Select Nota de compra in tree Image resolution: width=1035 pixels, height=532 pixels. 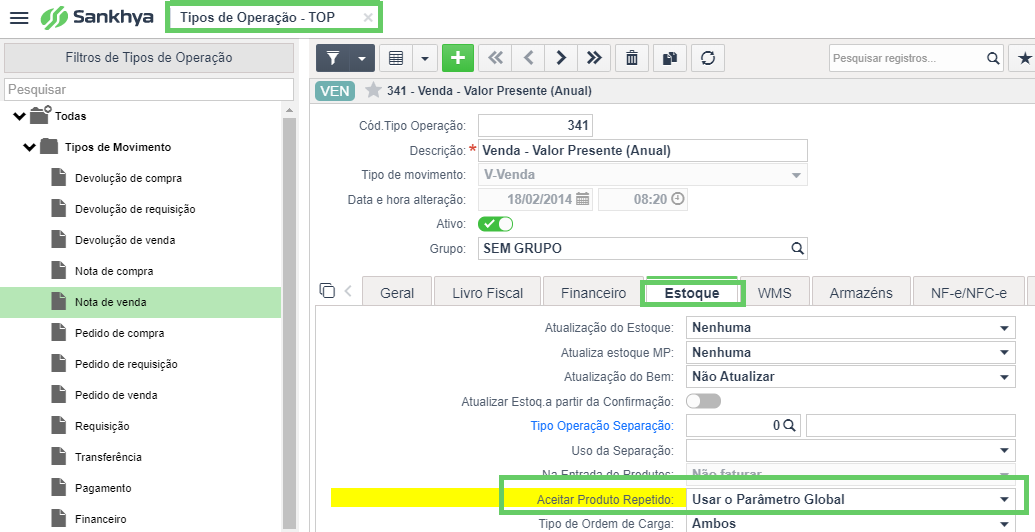[x=114, y=271]
